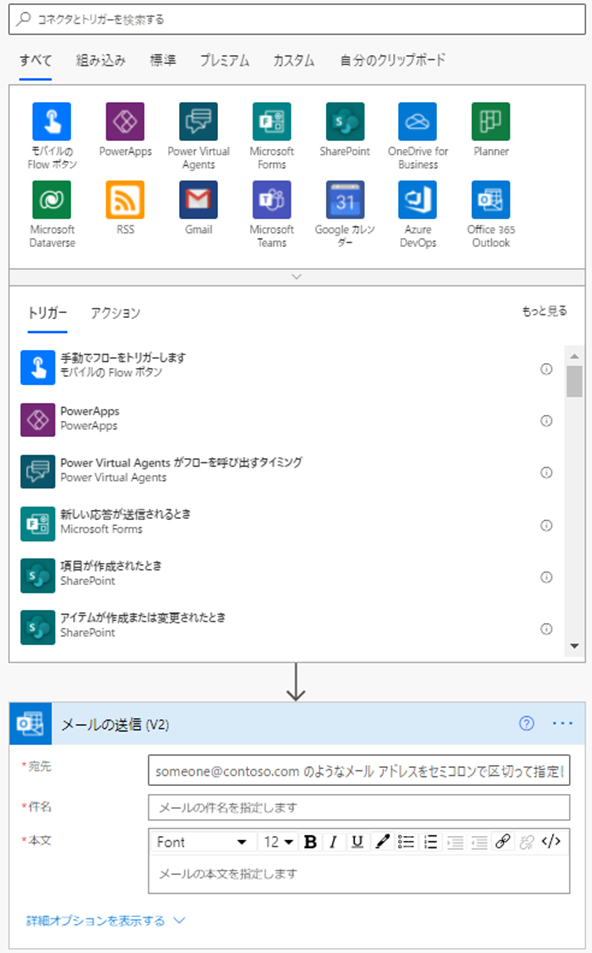Pick the Power Virtual Agents connector
The image size is (592, 953).
click(198, 122)
